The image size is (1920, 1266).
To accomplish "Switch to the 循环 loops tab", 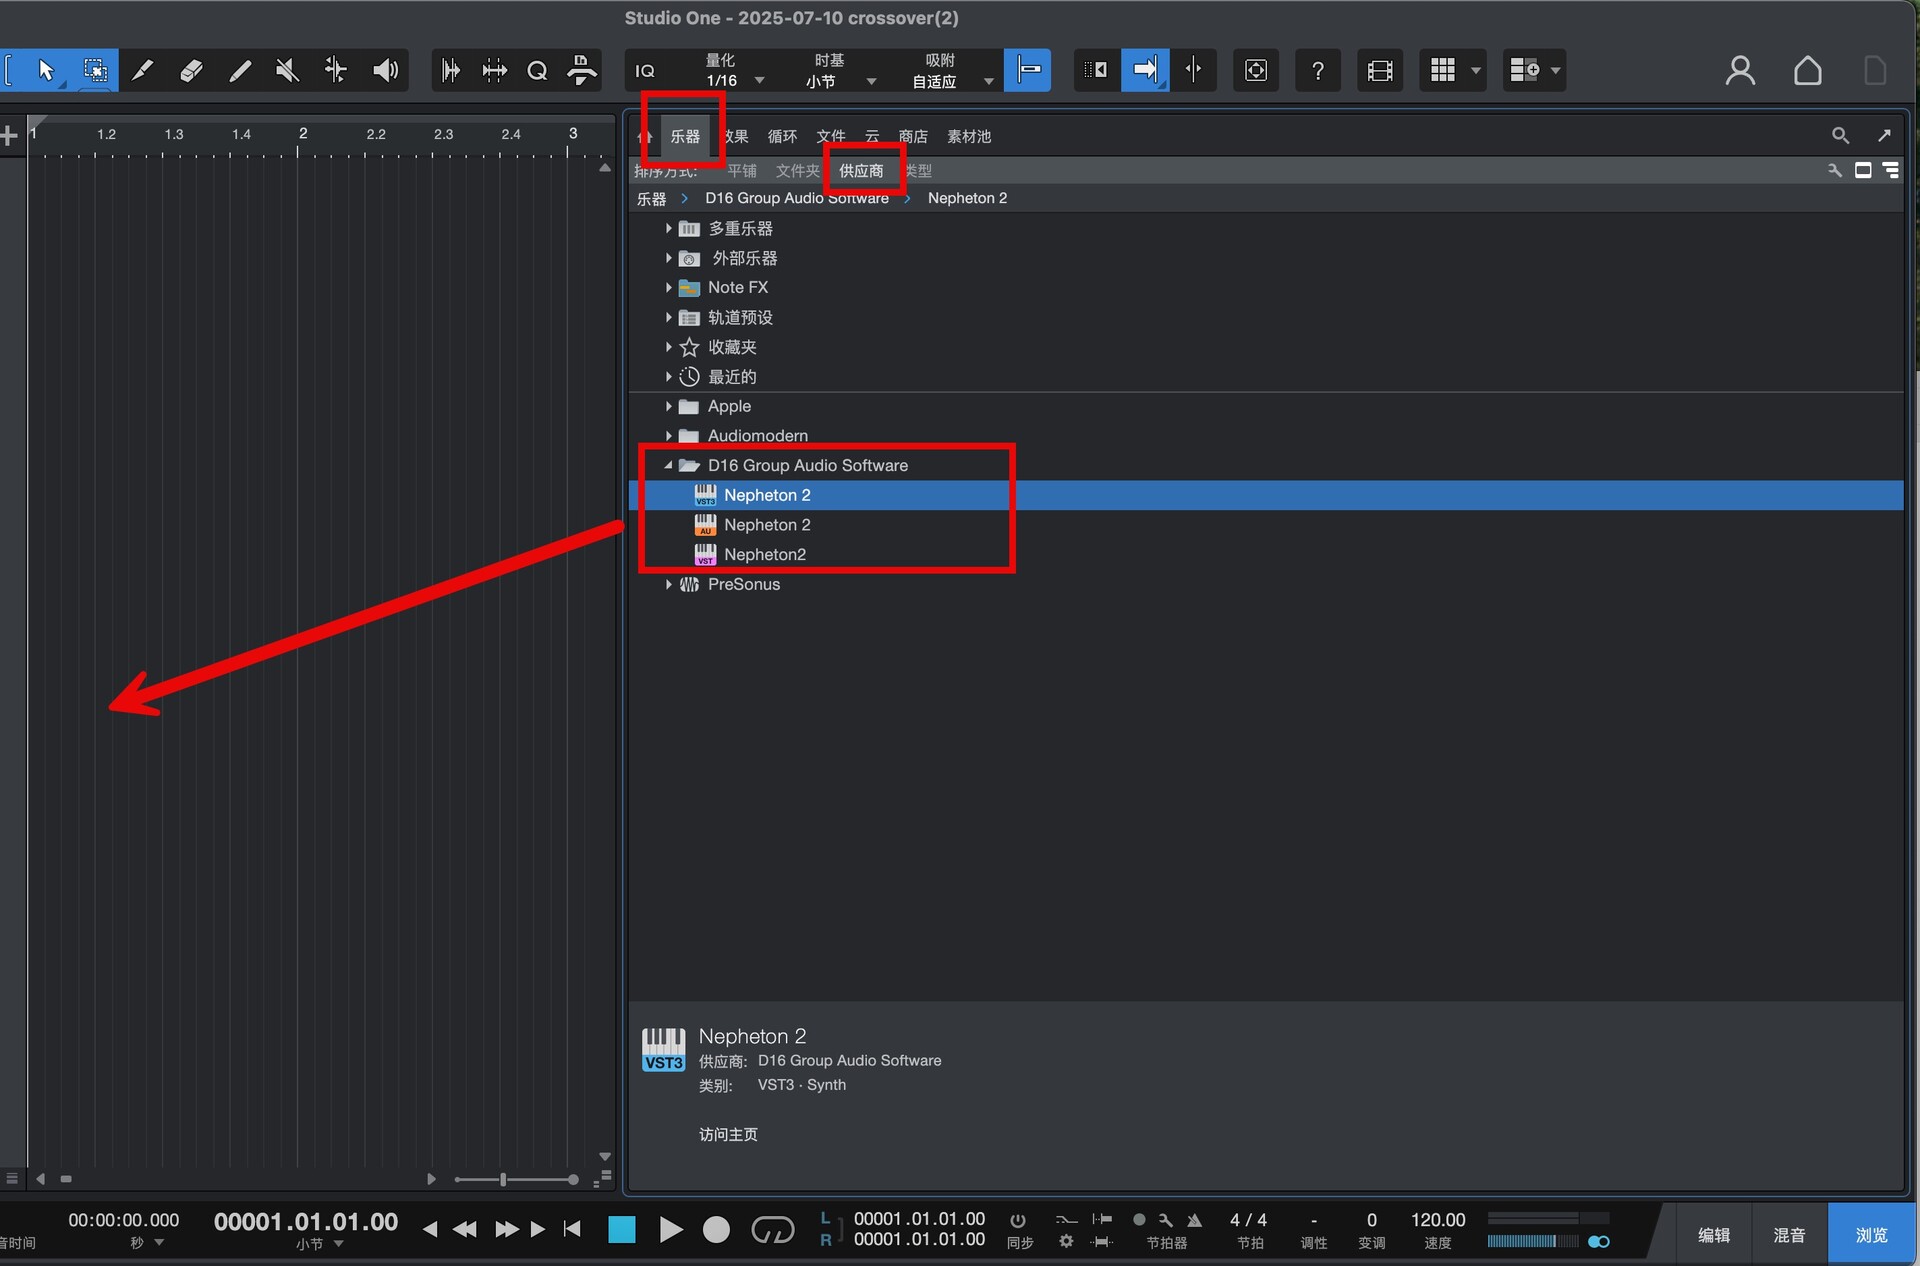I will tap(782, 136).
